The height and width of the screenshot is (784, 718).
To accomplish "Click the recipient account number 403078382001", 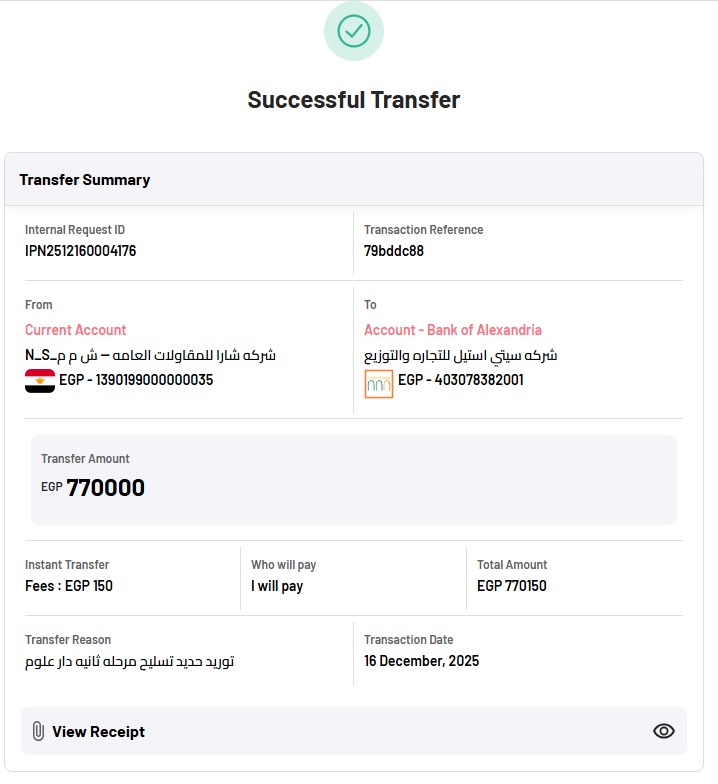I will pos(479,380).
